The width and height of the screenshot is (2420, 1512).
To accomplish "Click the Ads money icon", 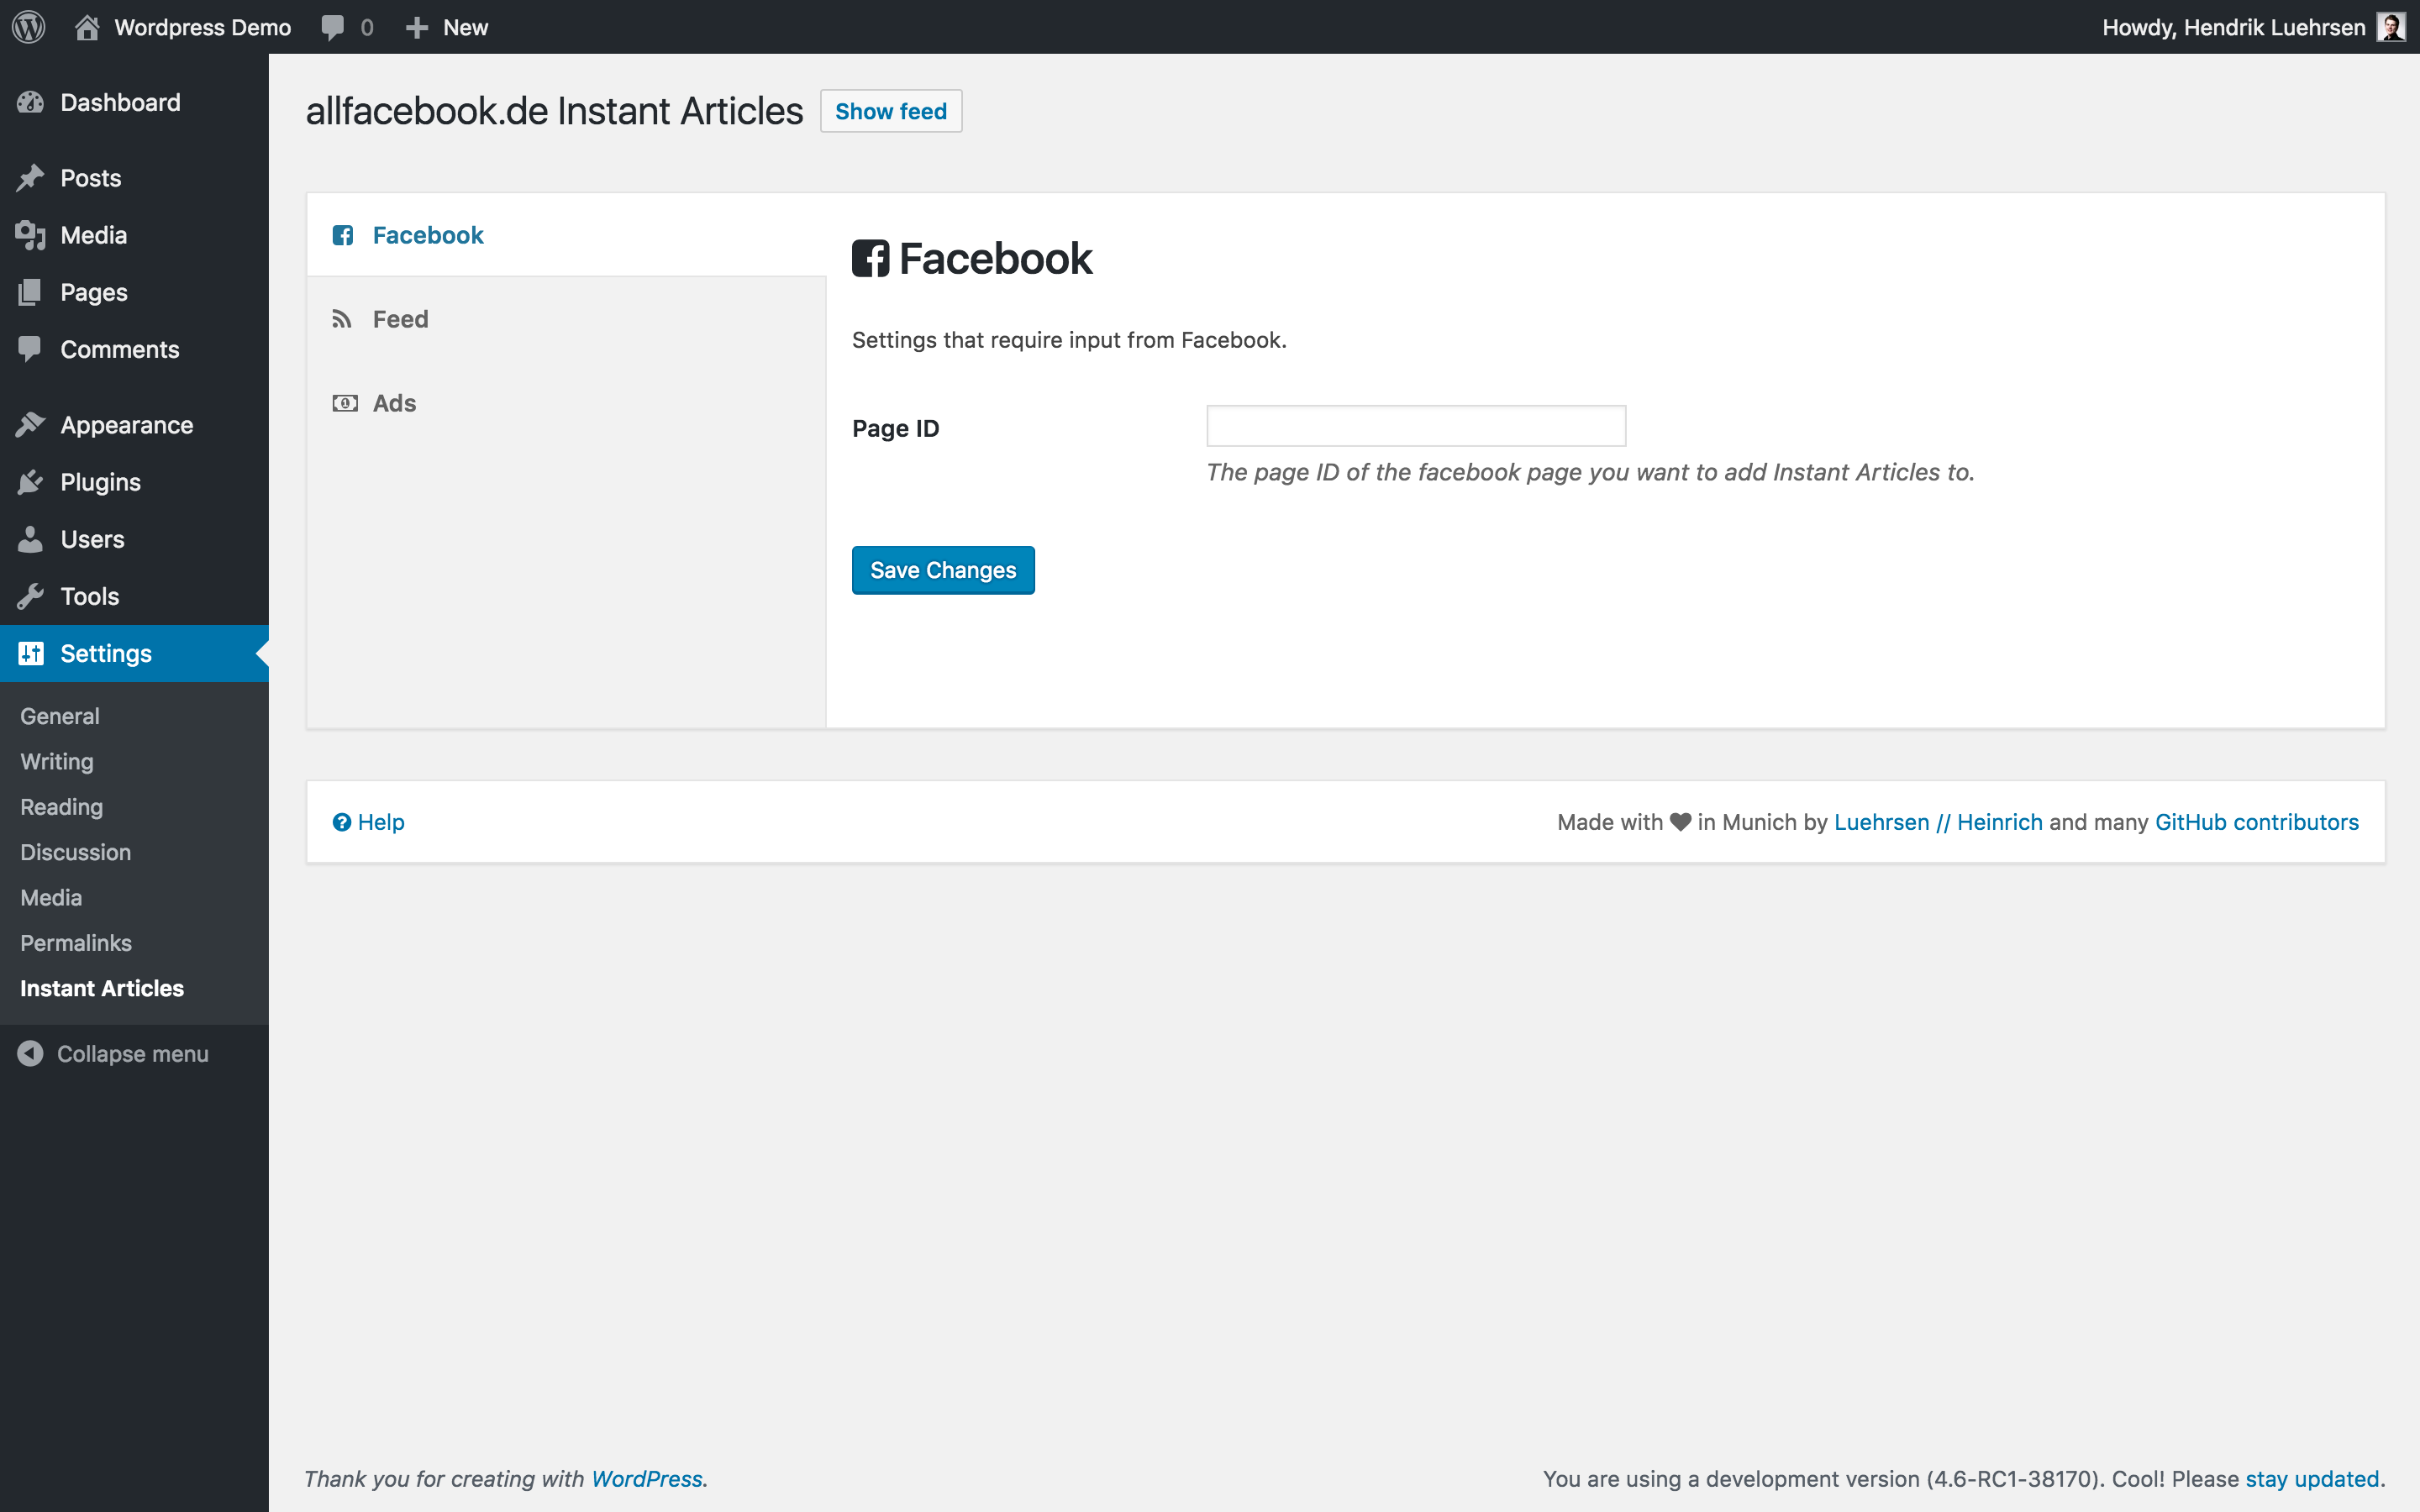I will coord(345,403).
